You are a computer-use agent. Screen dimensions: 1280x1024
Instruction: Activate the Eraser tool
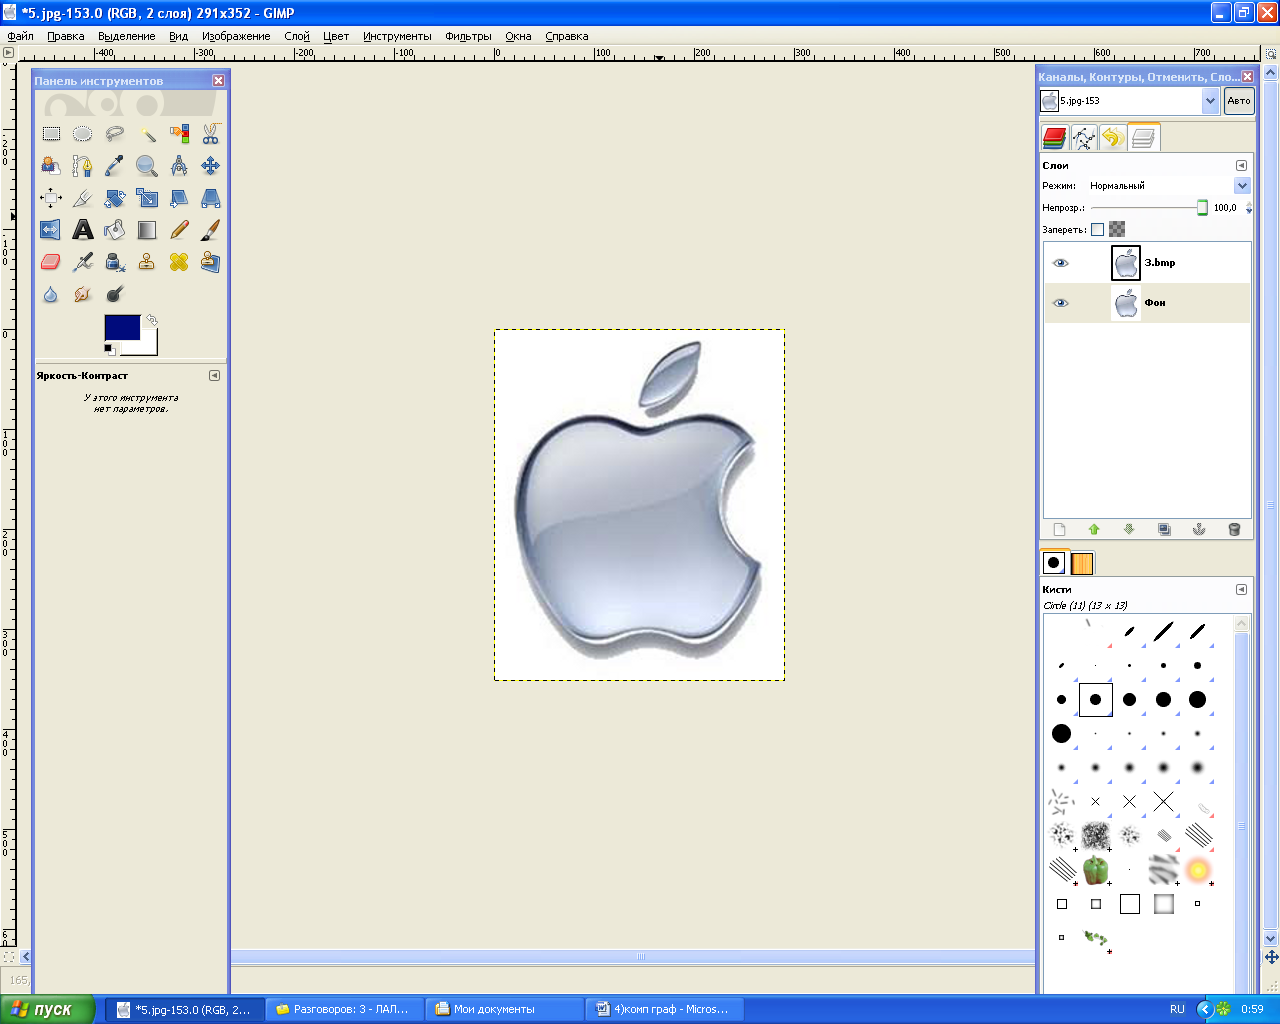tap(51, 262)
